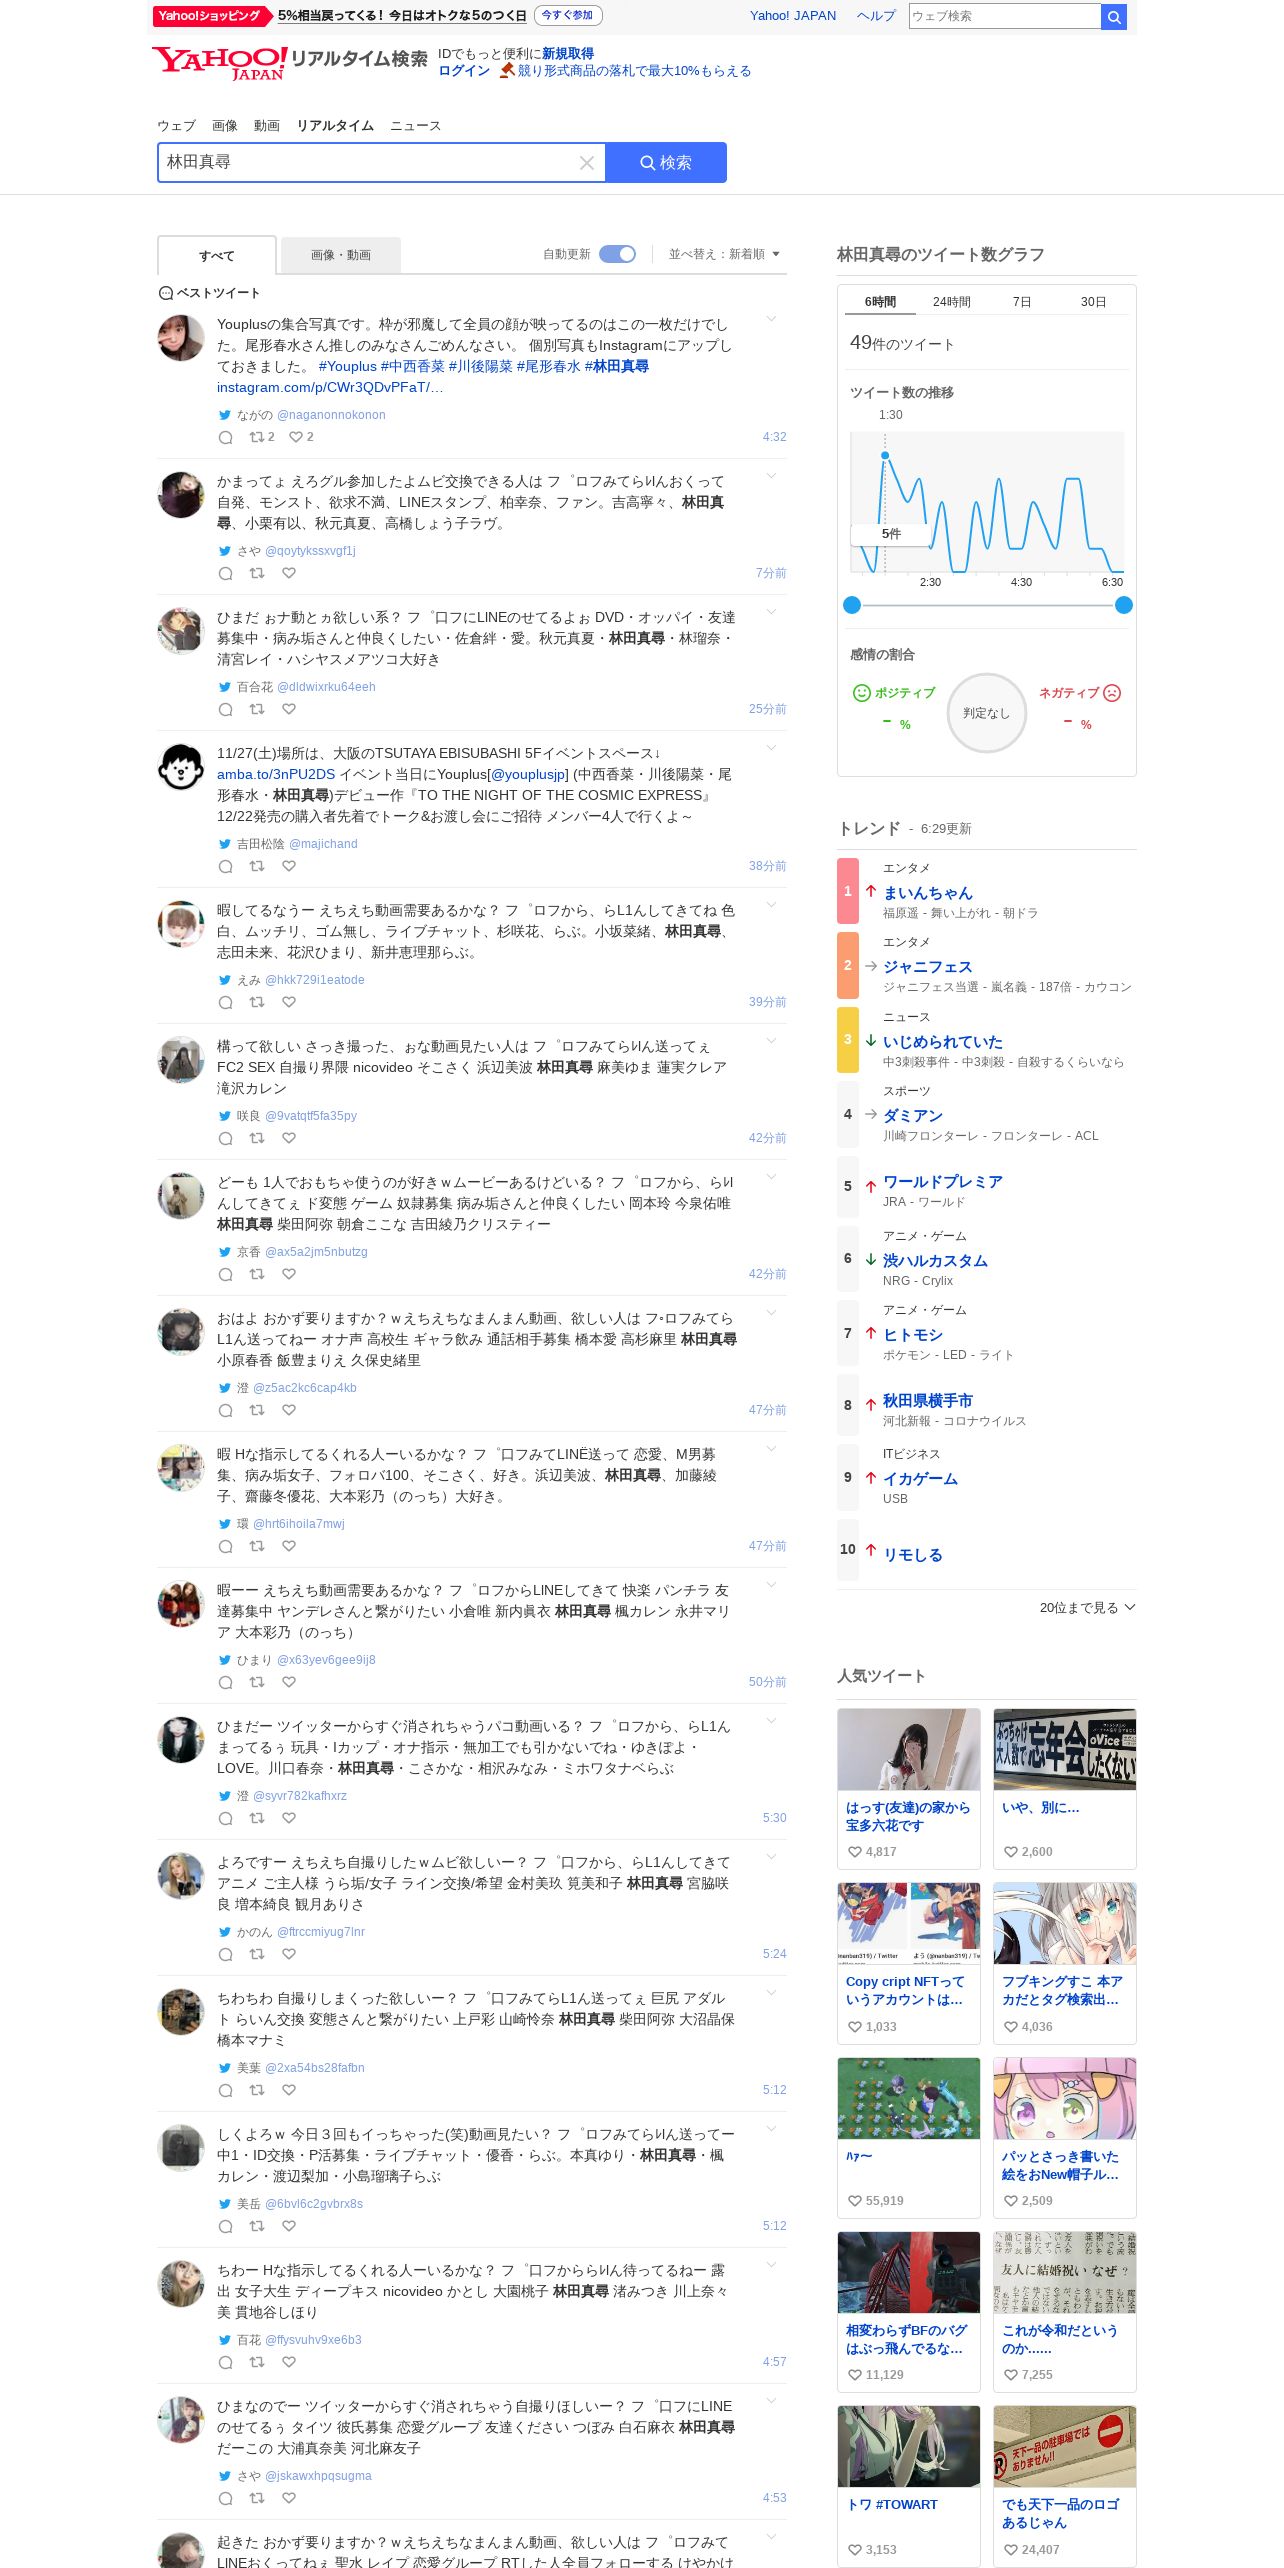Open the chevron menu on 百合花 tweet

pos(771,612)
